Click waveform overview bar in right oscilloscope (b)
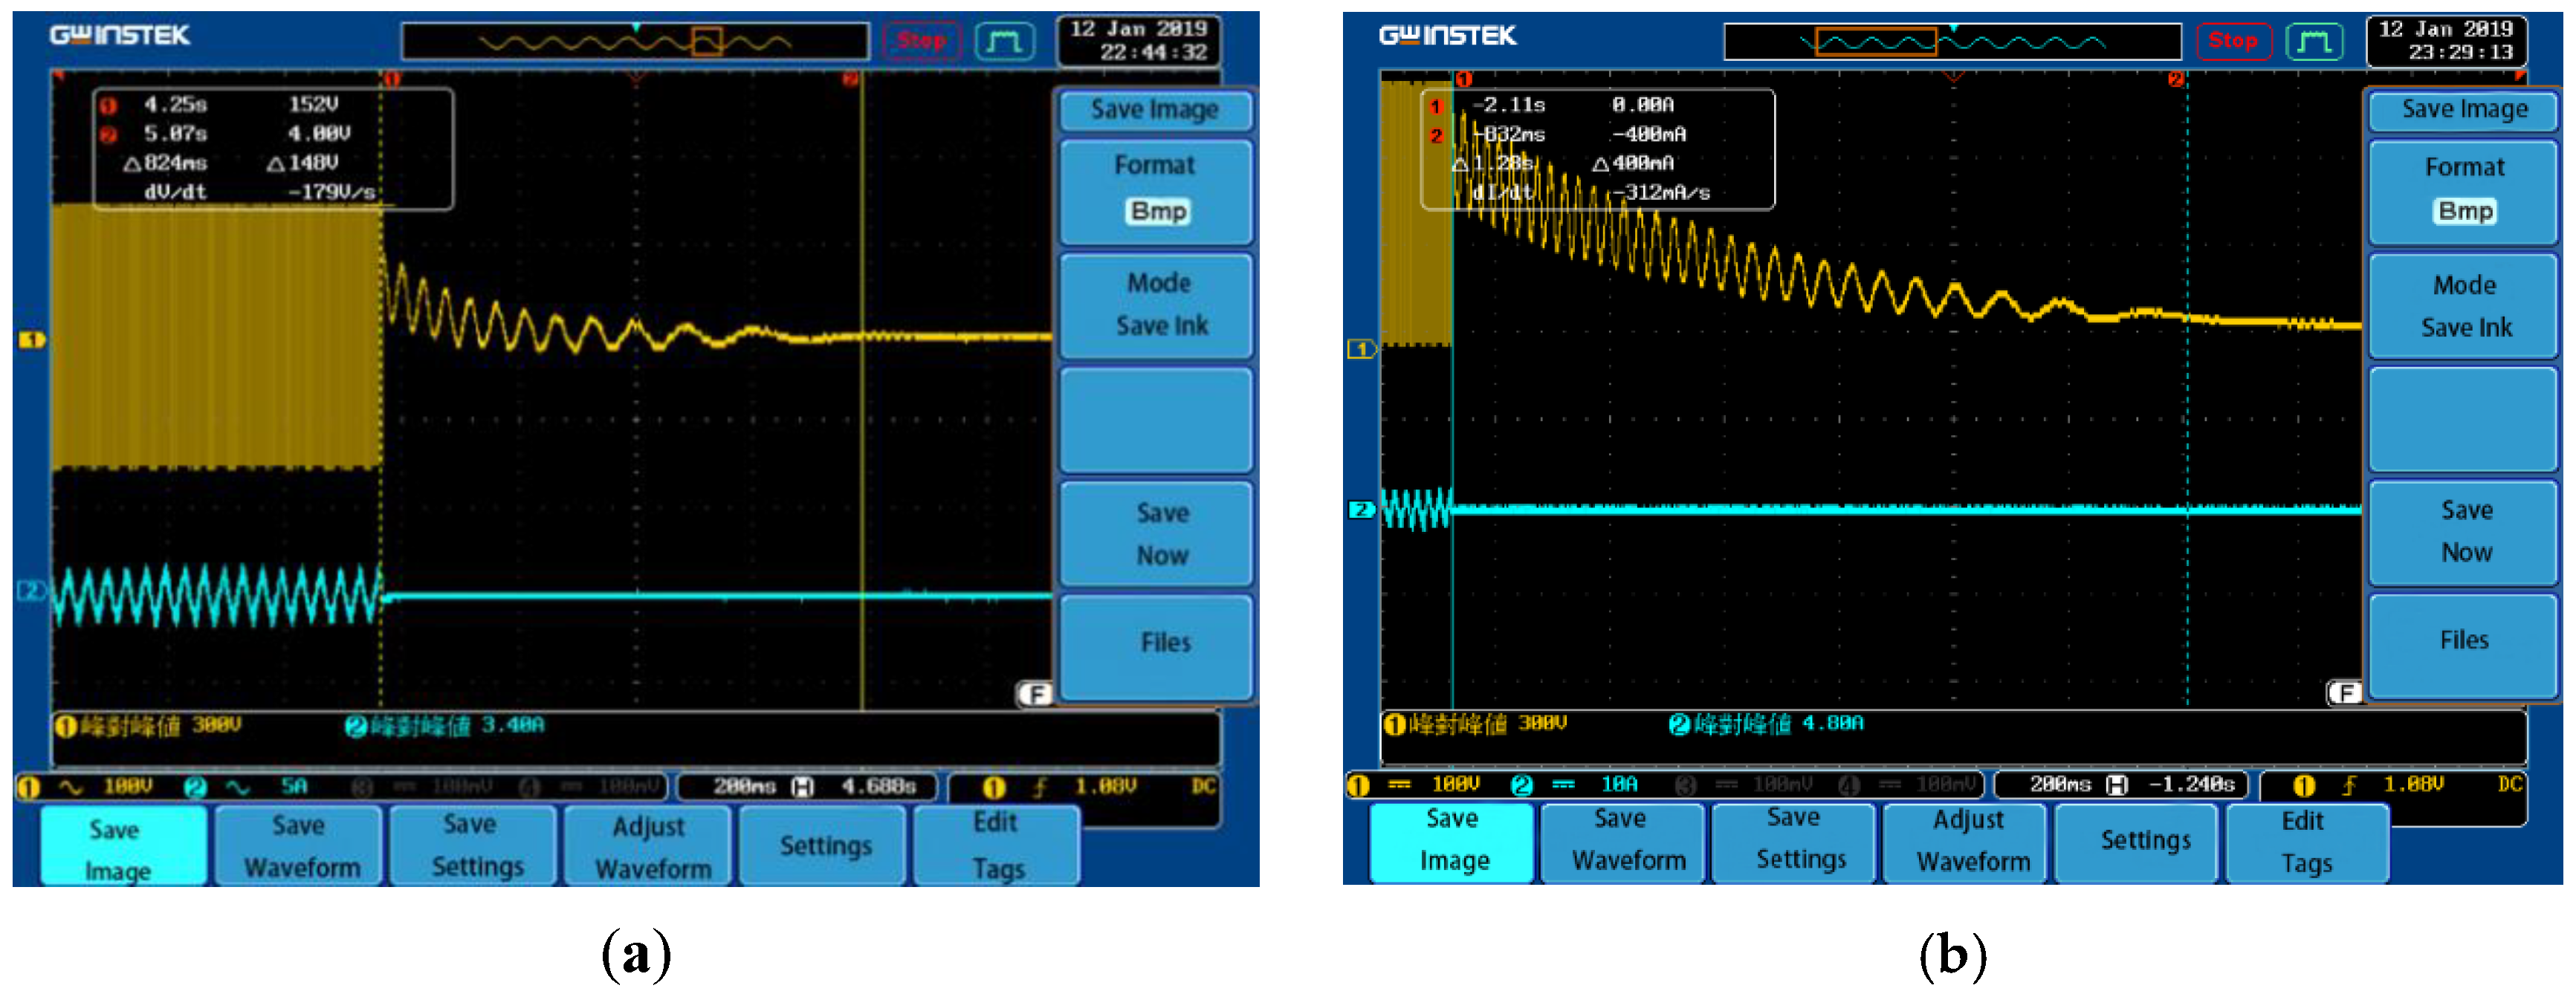The height and width of the screenshot is (994, 2576). click(1952, 42)
